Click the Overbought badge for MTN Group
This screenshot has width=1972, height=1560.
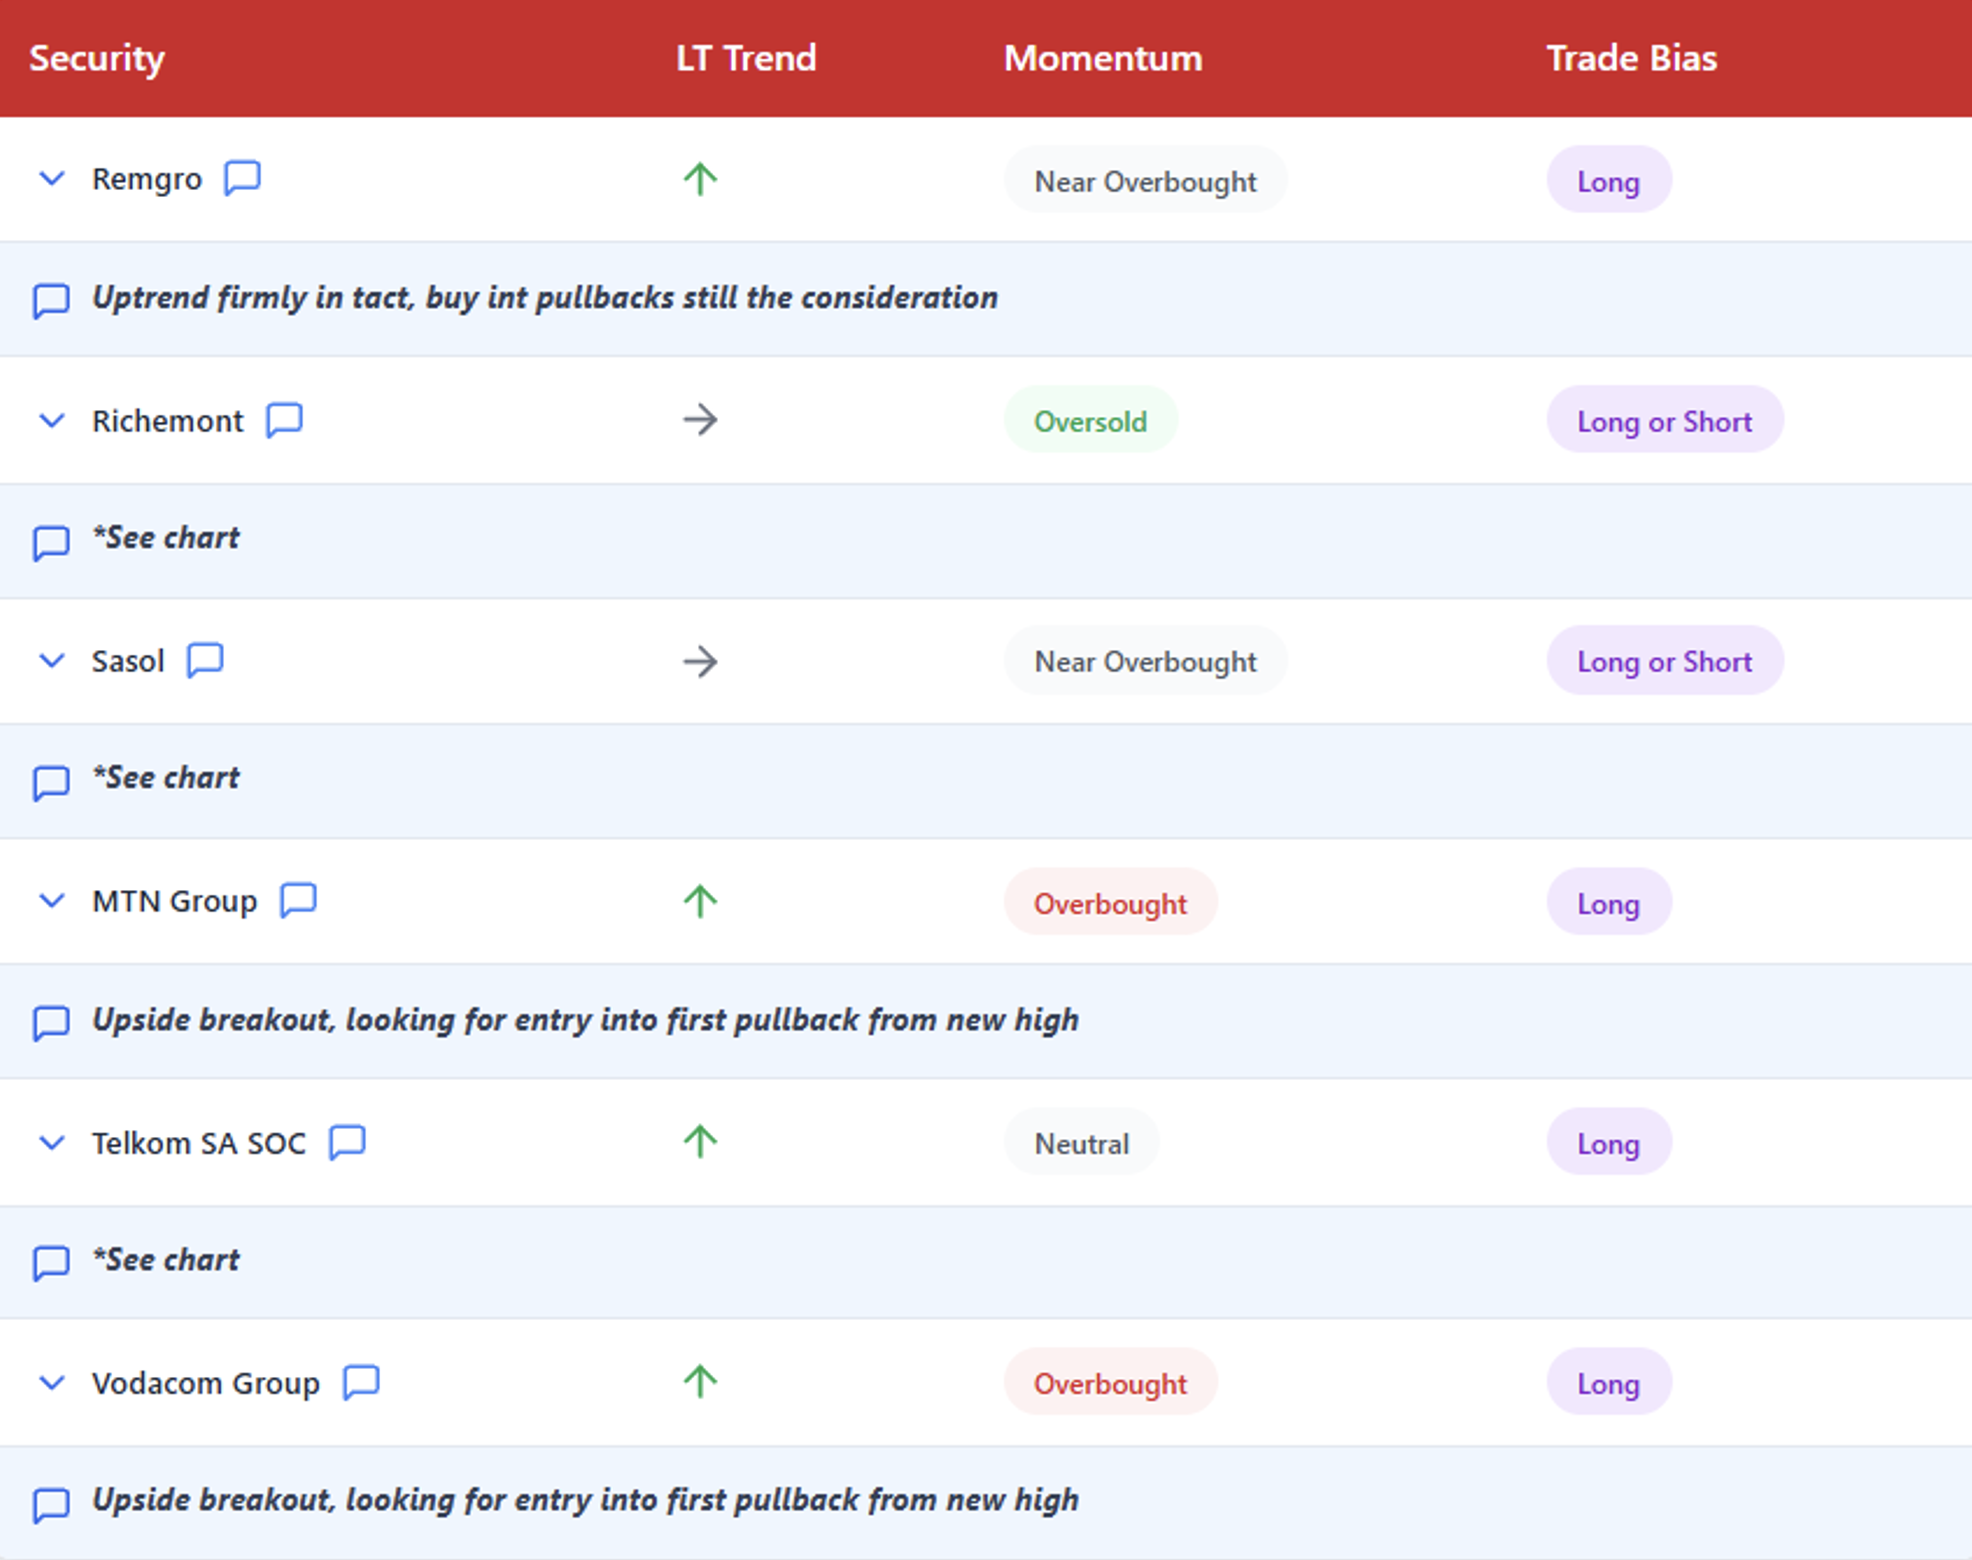coord(1110,903)
